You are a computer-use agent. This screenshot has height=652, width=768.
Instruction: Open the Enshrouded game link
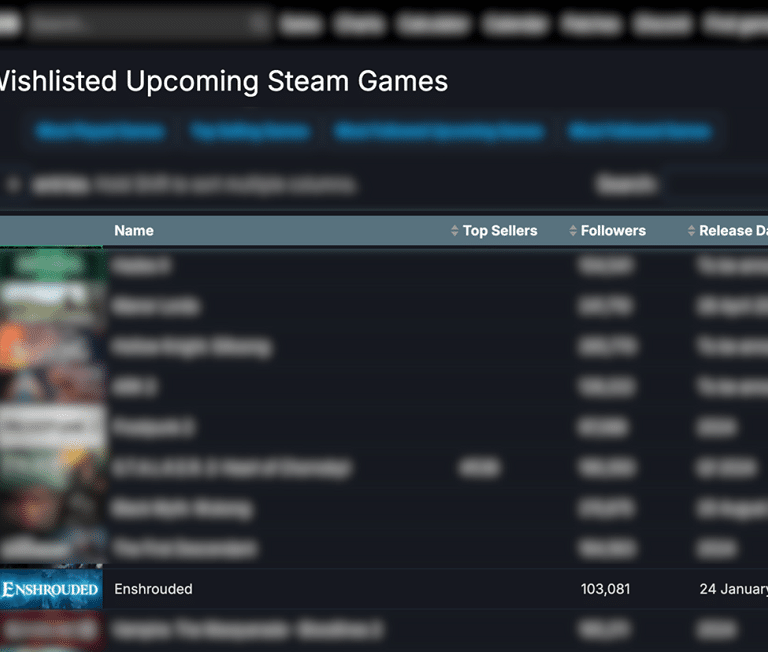click(153, 589)
